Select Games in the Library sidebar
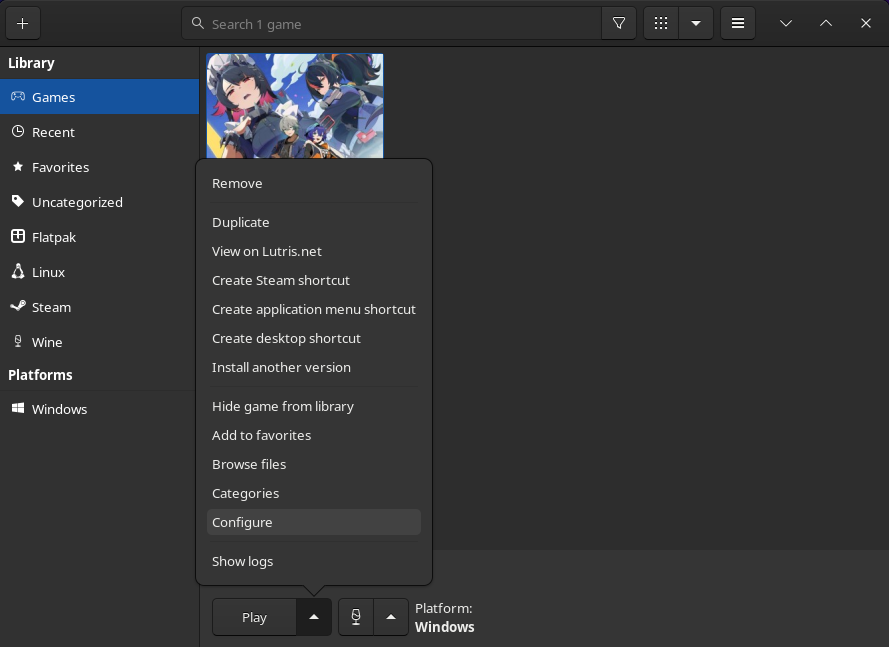Image resolution: width=889 pixels, height=647 pixels. point(54,97)
